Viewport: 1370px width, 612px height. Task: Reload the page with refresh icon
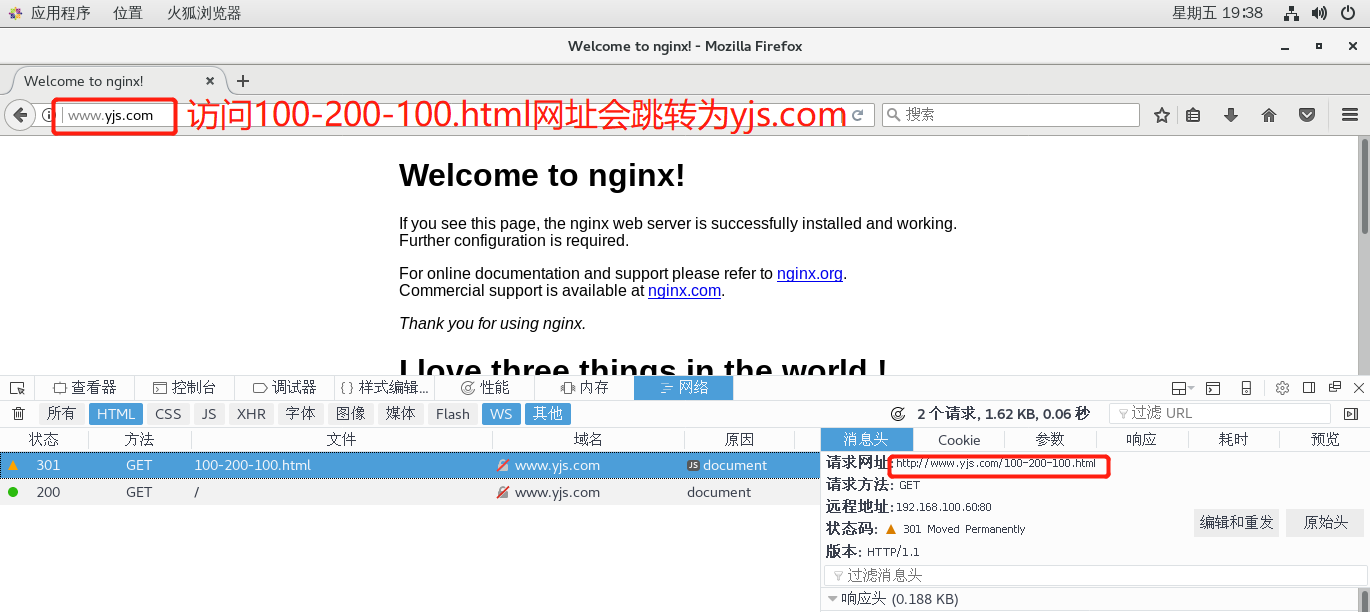tap(857, 115)
